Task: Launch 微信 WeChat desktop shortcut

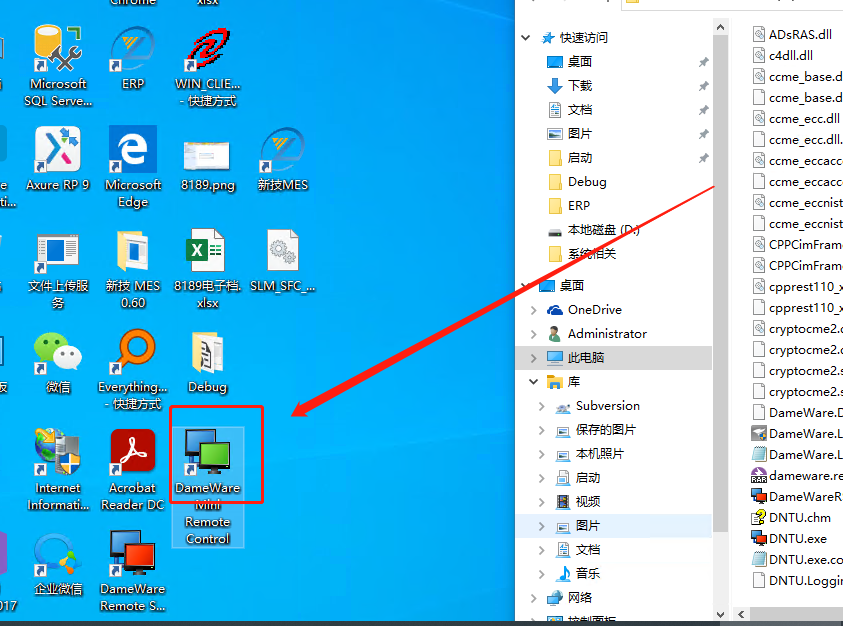Action: [58, 363]
